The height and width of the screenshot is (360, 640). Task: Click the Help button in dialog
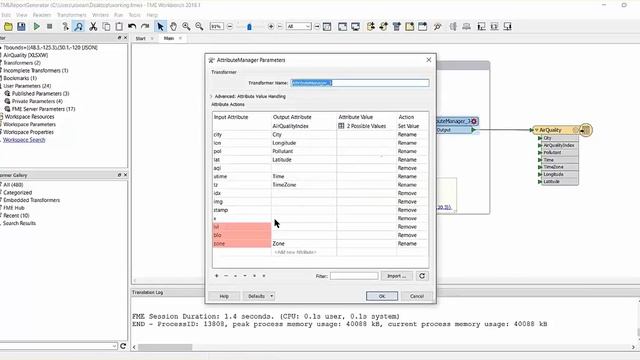click(224, 296)
